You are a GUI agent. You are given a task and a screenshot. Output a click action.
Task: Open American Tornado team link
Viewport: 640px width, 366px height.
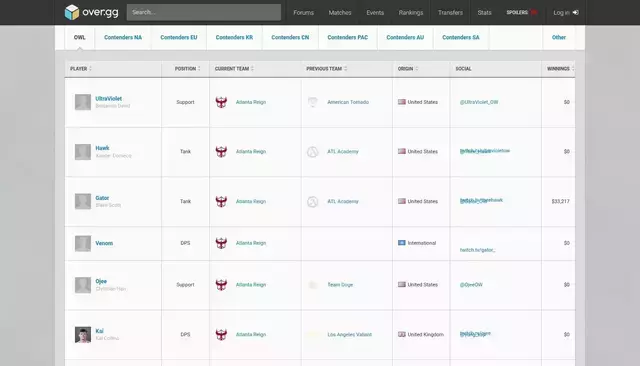click(x=348, y=102)
